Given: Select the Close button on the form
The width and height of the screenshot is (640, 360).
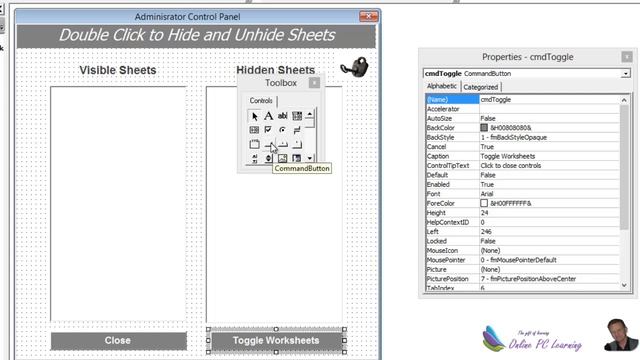Looking at the screenshot, I should click(x=119, y=341).
